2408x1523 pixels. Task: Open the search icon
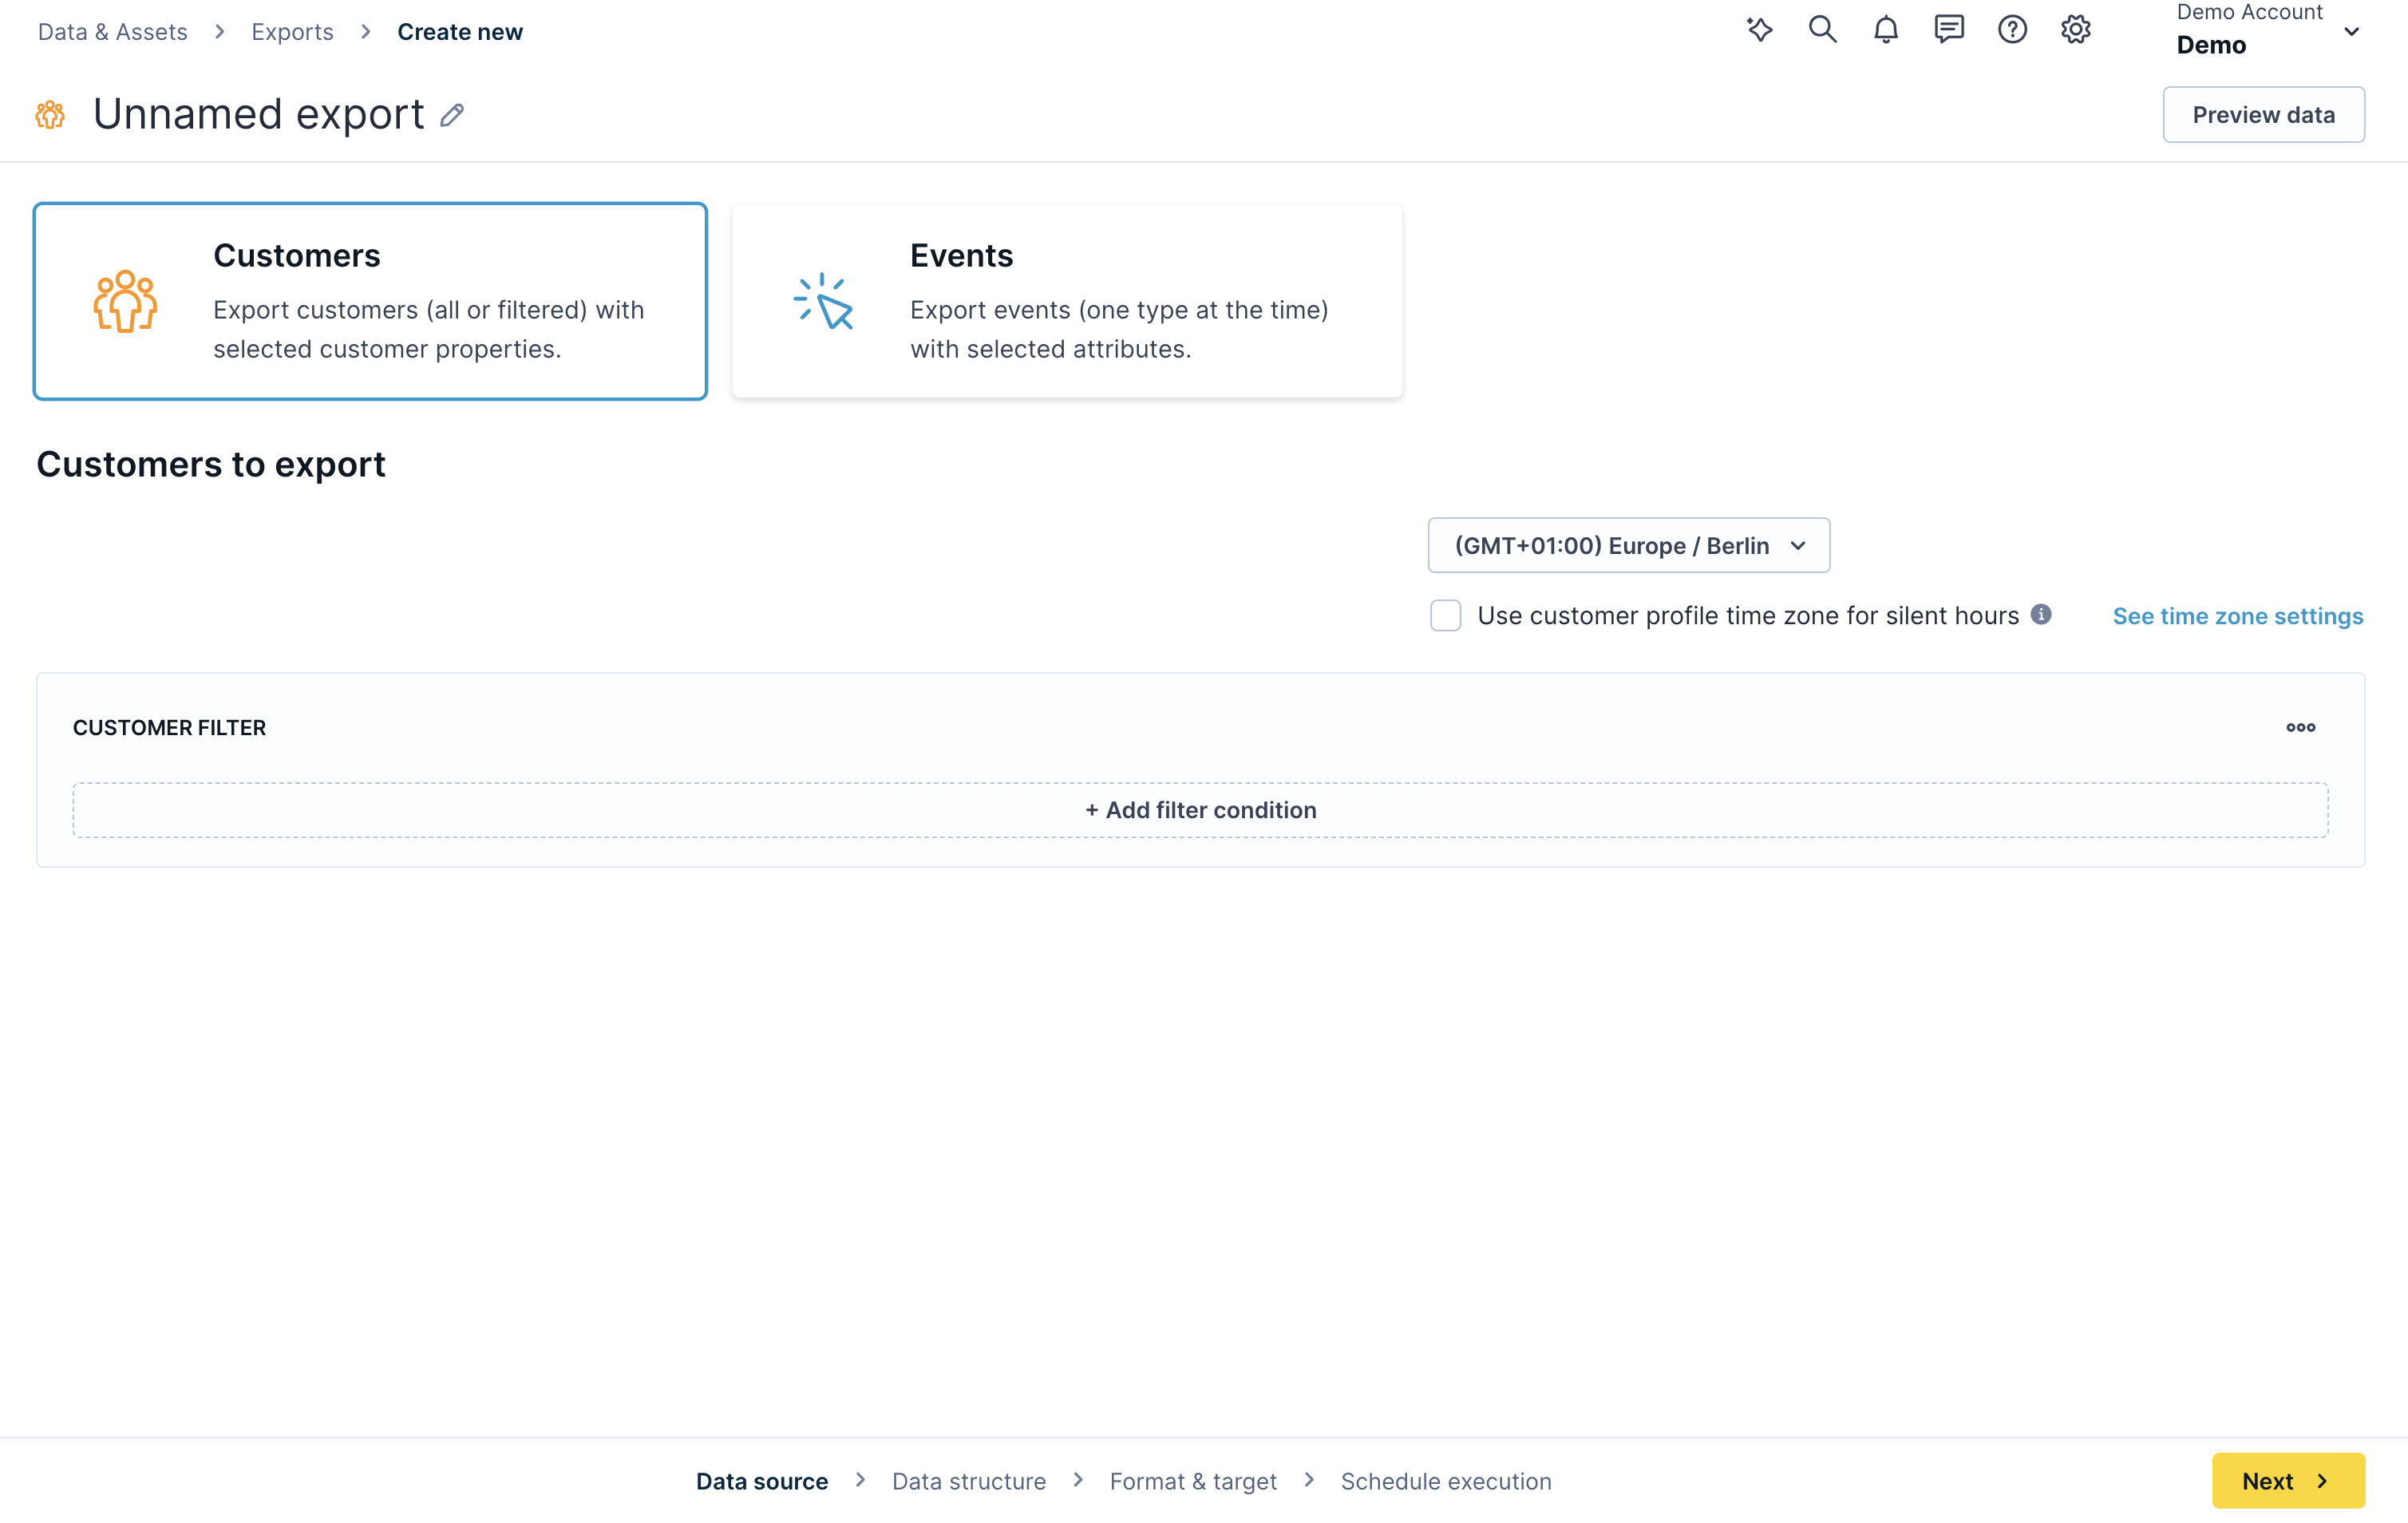[x=1822, y=29]
